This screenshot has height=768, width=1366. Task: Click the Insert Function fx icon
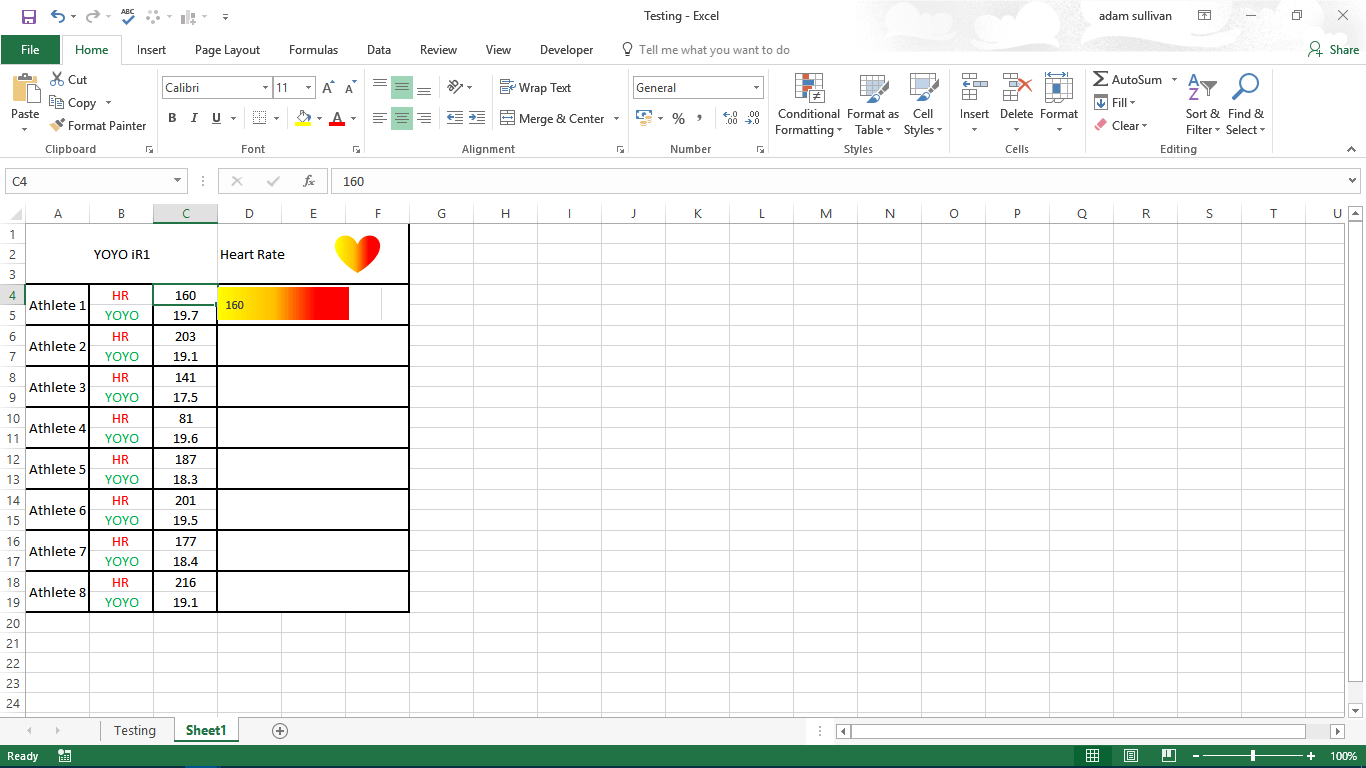pos(309,181)
